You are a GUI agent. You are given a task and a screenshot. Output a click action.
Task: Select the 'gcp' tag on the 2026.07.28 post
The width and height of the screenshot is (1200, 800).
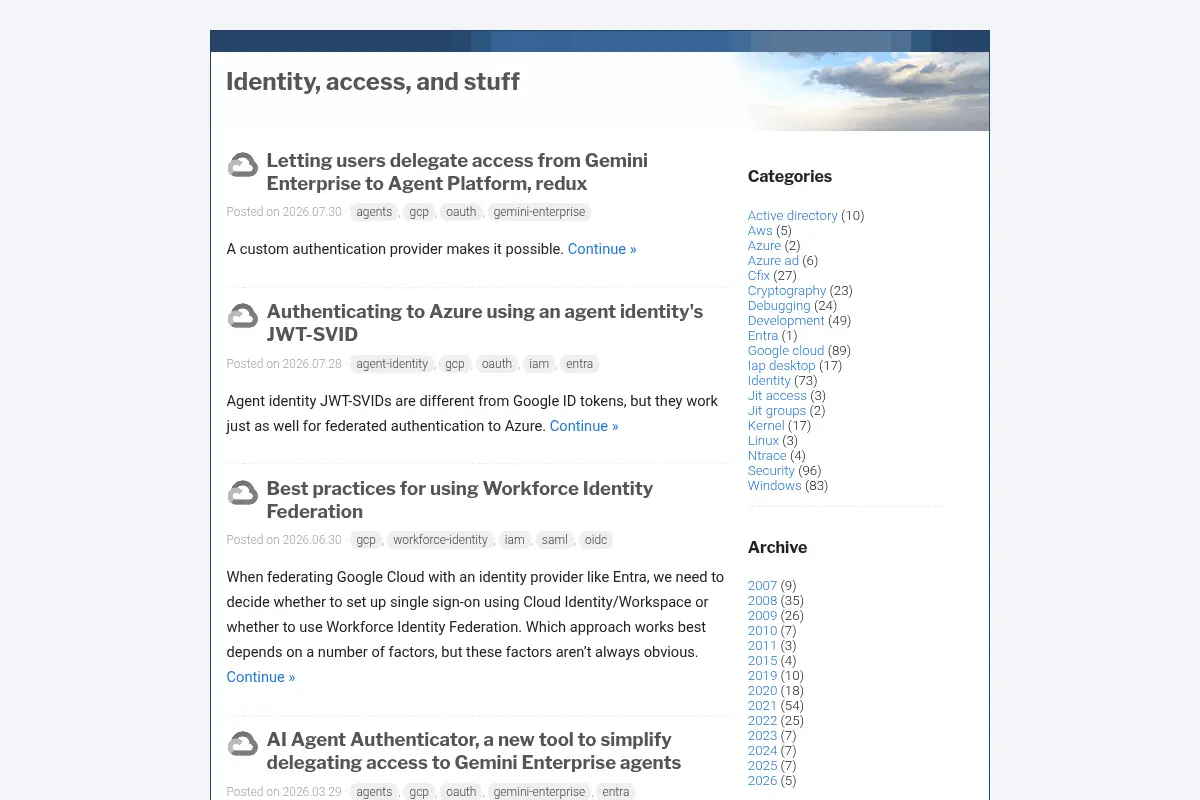[455, 364]
